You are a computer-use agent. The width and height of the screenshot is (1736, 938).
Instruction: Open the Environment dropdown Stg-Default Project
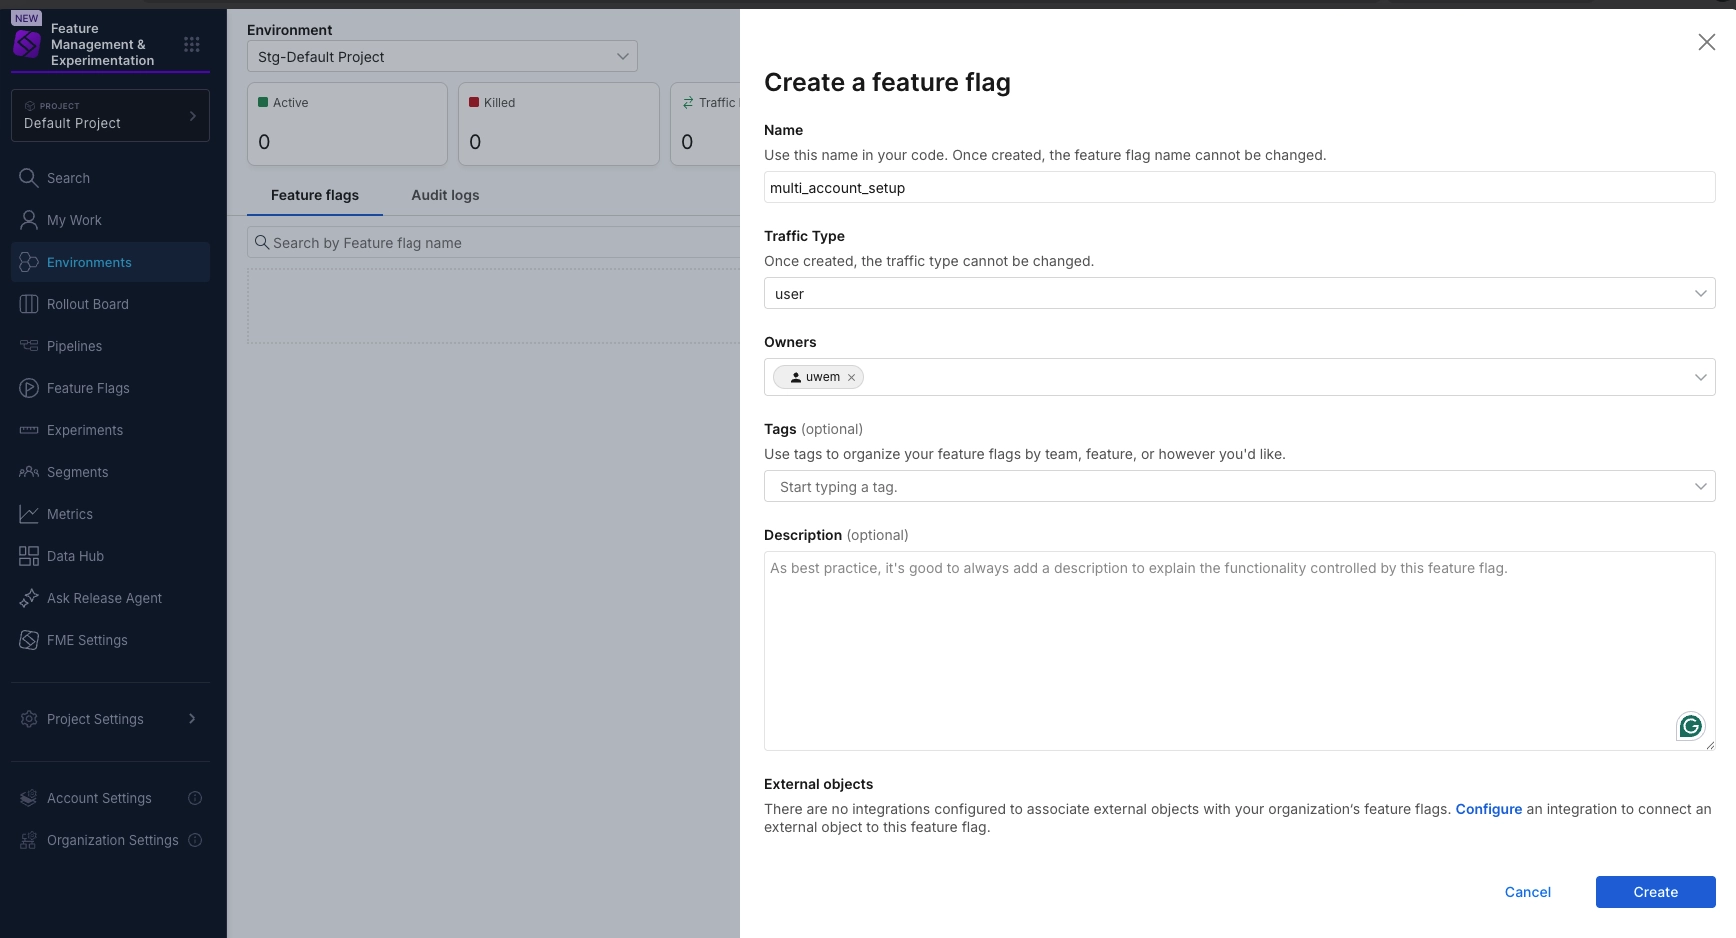click(x=442, y=57)
